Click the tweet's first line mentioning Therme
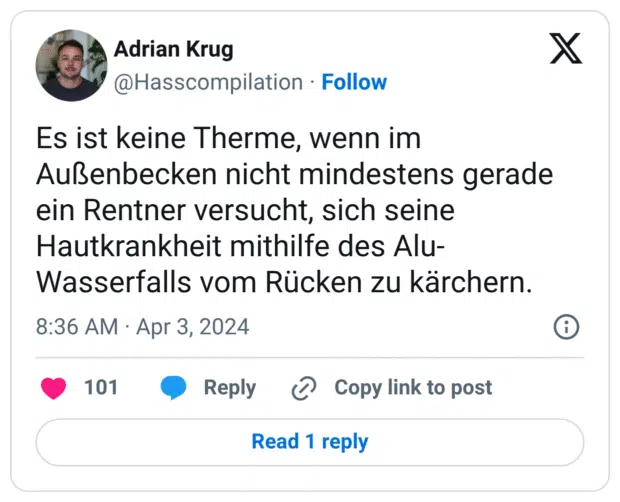Screen dimensions: 620x502 pyautogui.click(x=228, y=137)
